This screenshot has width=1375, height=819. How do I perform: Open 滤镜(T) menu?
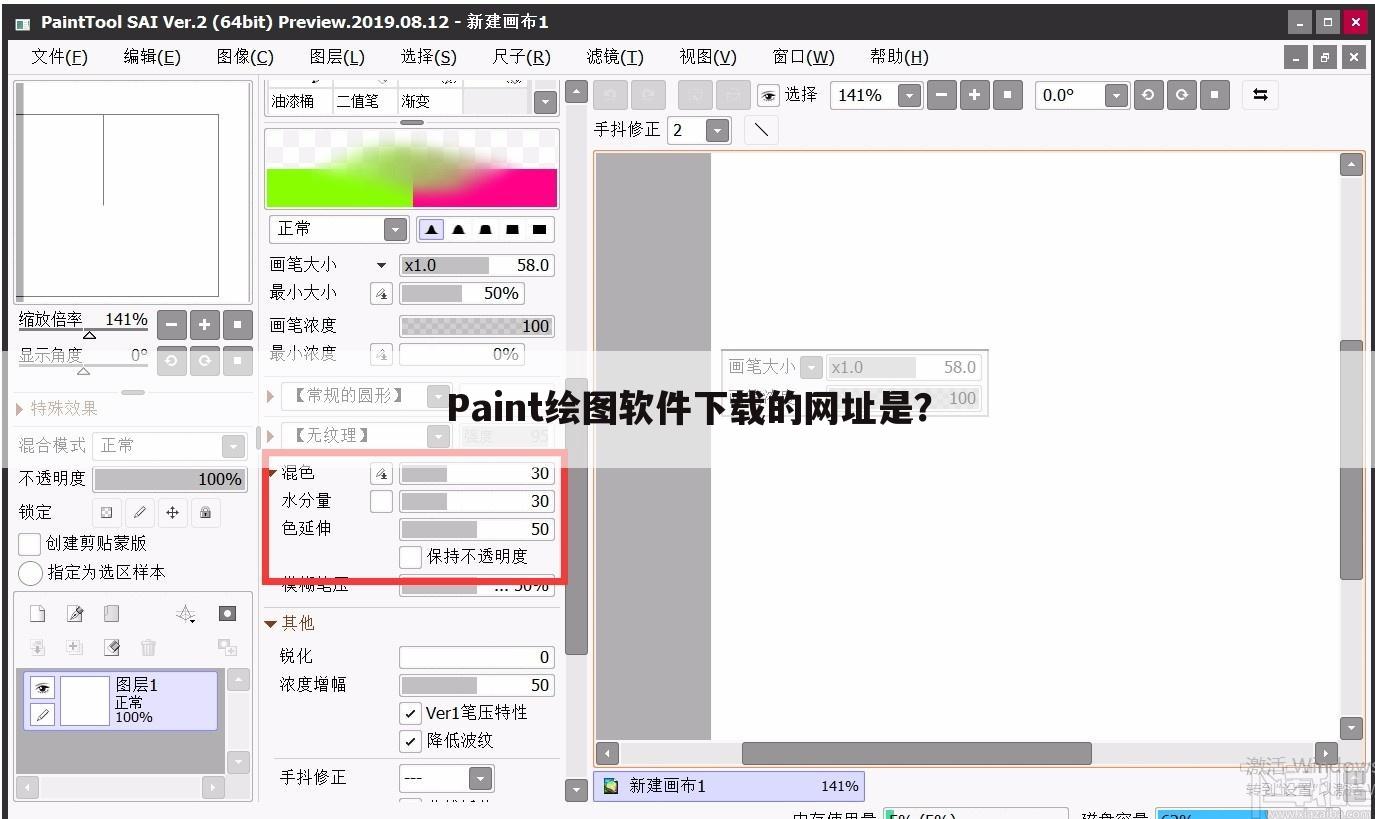pyautogui.click(x=615, y=57)
